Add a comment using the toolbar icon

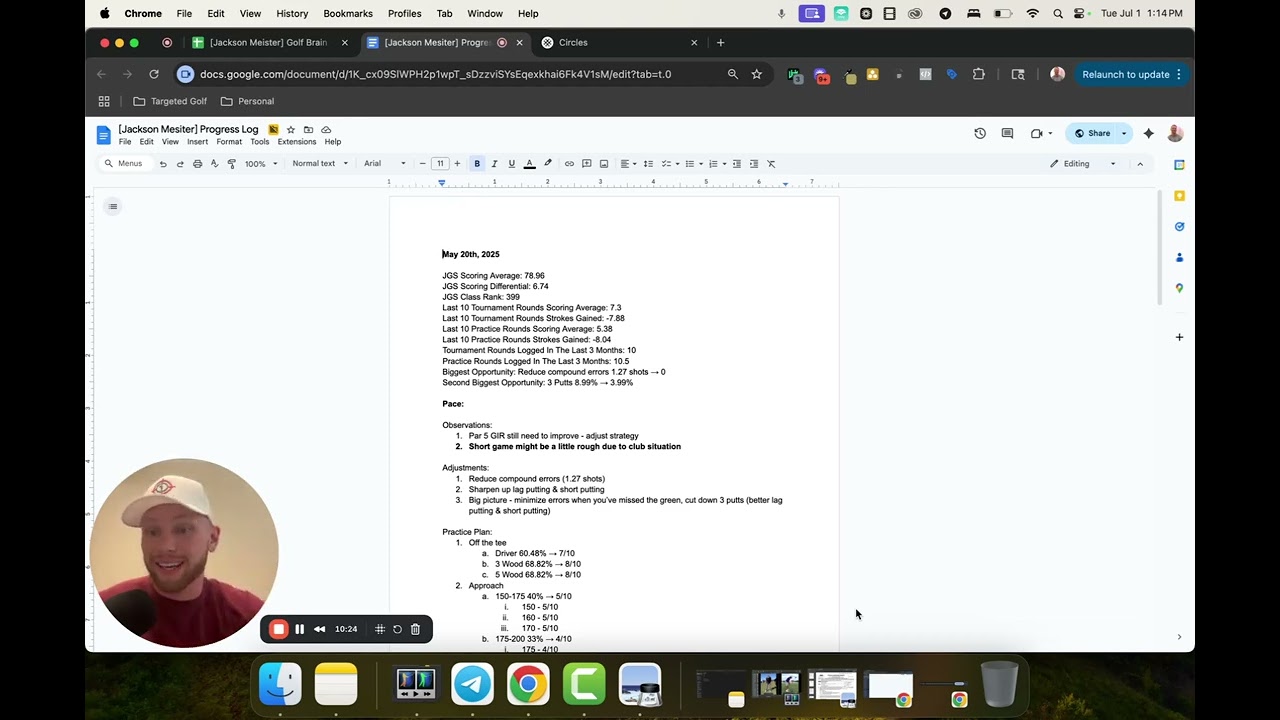coord(587,164)
